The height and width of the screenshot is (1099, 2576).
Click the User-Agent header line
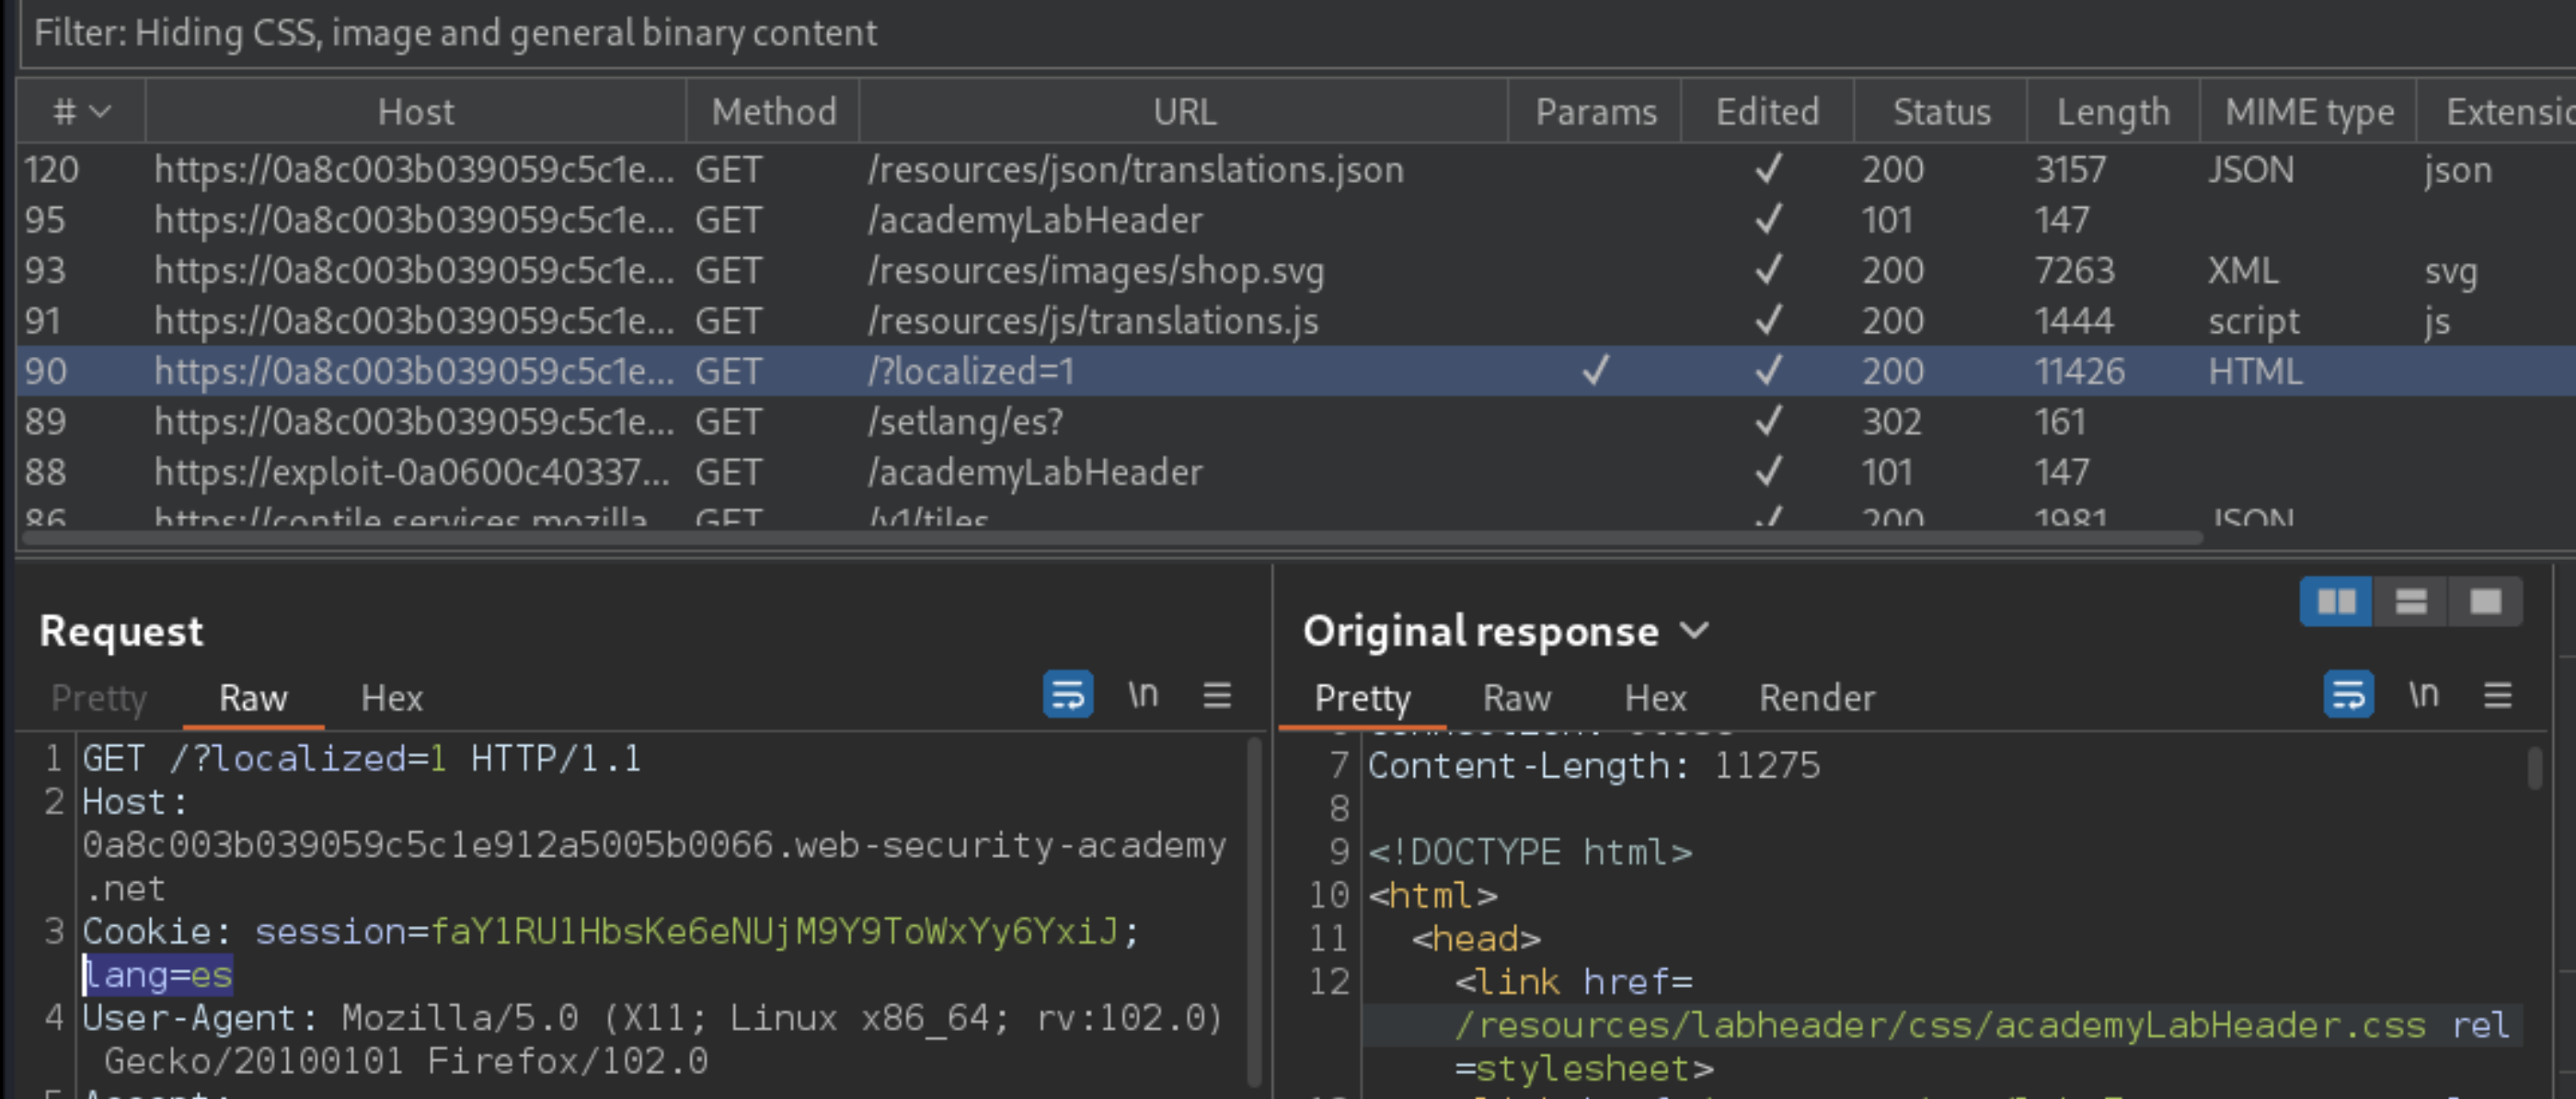coord(652,1040)
